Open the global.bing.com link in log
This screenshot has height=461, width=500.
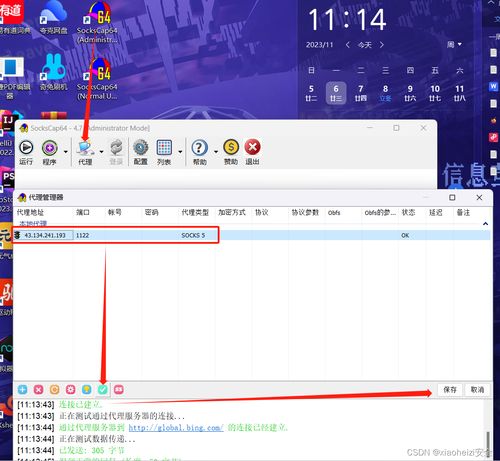(x=176, y=428)
